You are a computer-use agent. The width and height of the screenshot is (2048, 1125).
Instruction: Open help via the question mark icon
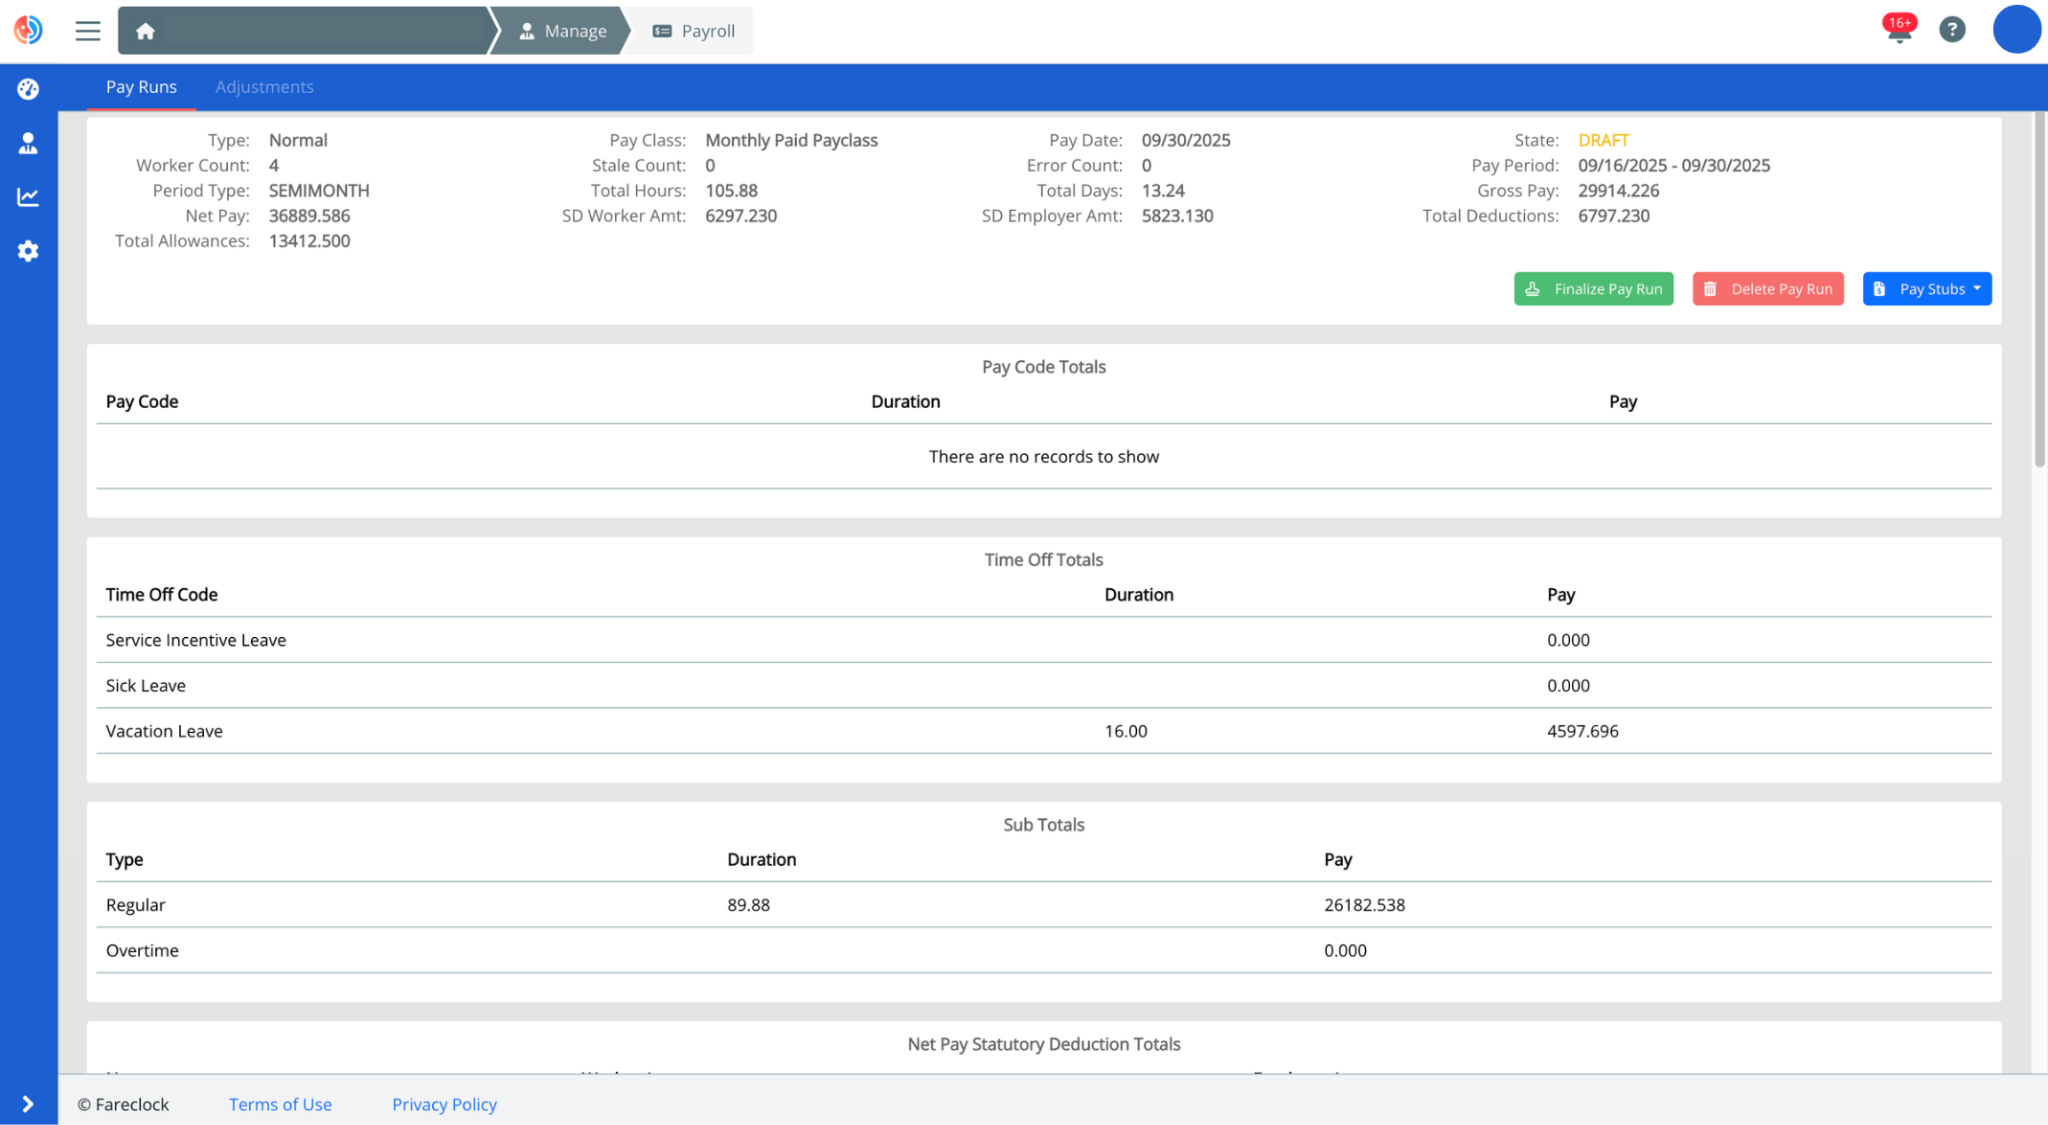pyautogui.click(x=1952, y=30)
